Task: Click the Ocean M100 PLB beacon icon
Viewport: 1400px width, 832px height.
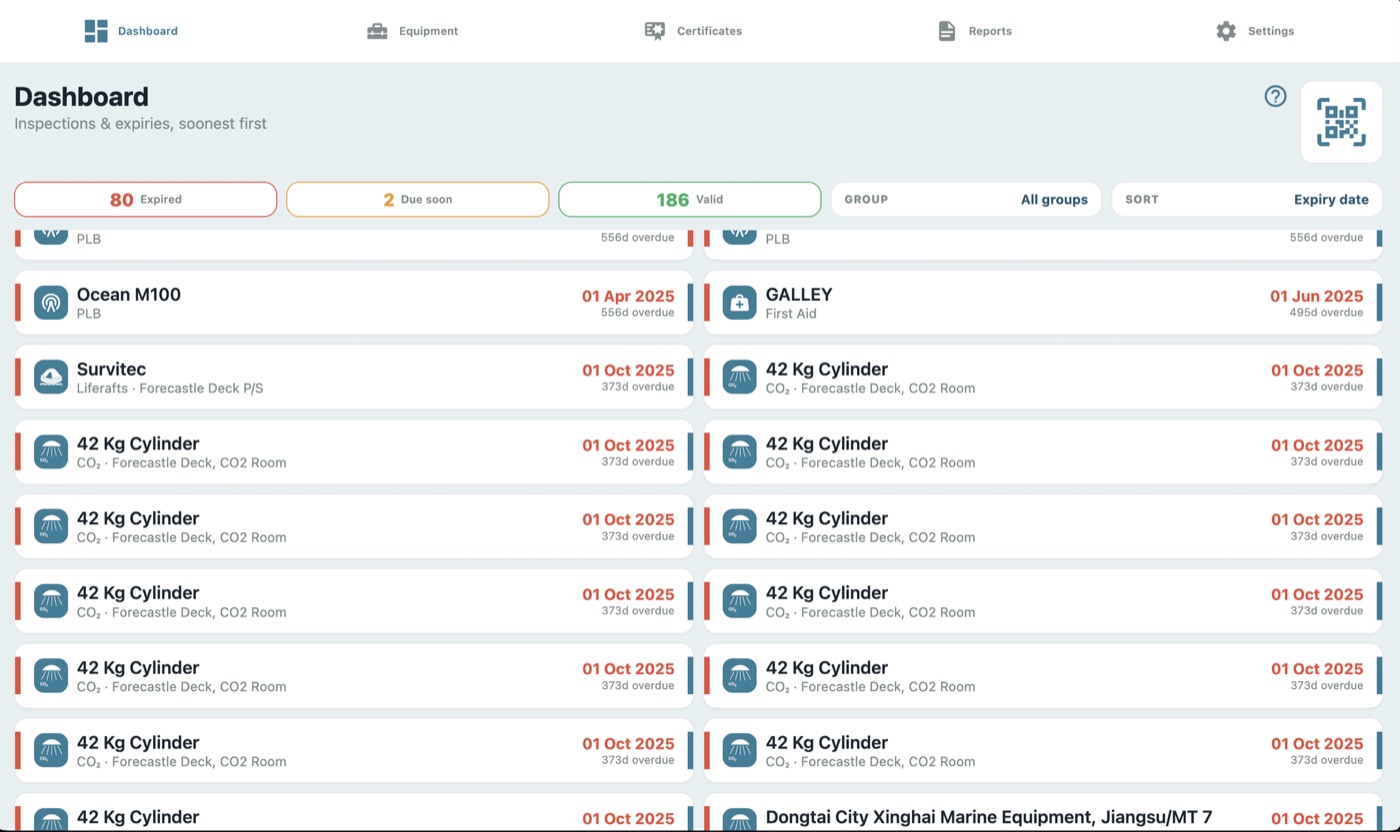Action: 51,303
